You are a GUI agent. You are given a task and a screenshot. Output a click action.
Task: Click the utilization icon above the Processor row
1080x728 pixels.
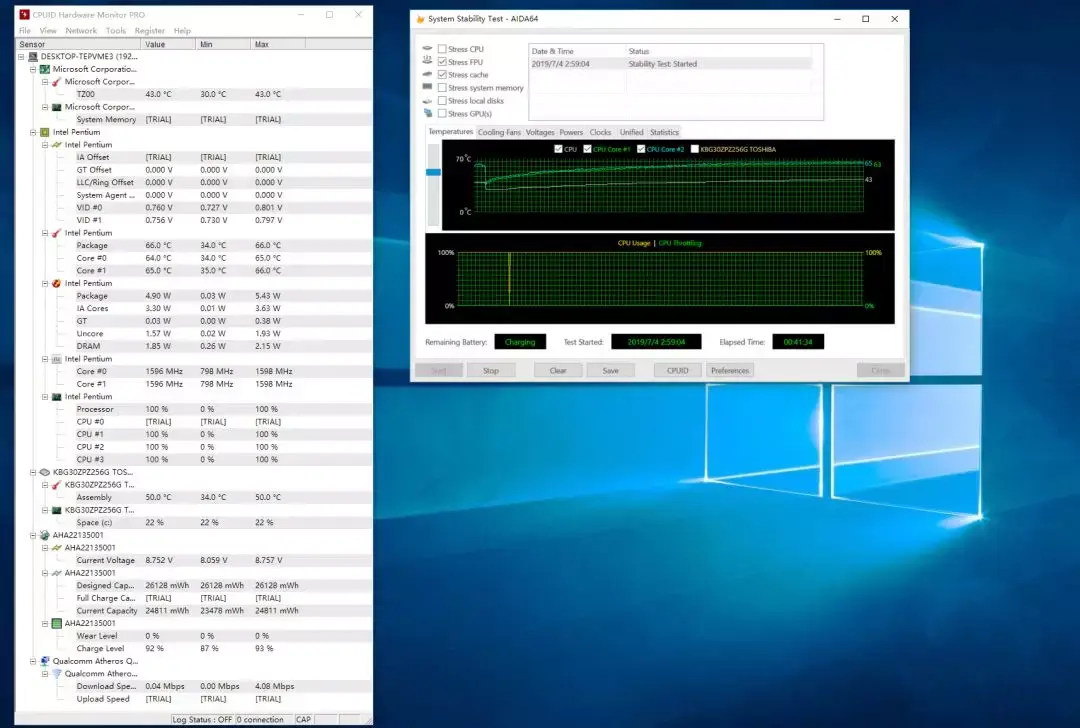(56, 397)
